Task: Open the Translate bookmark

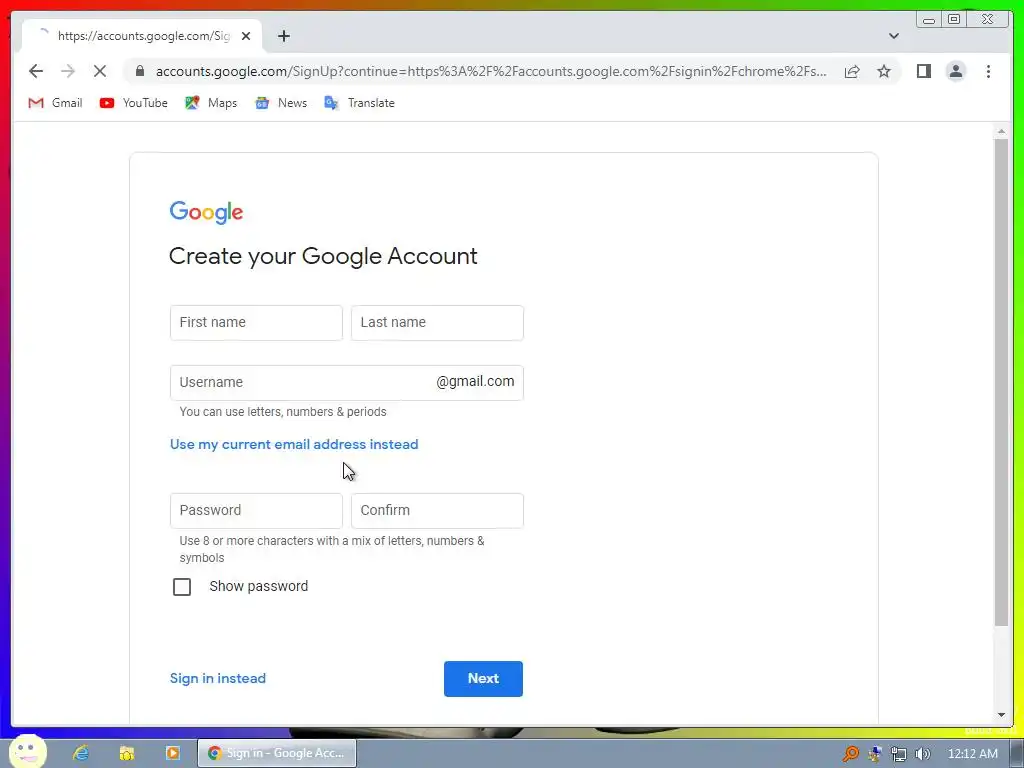Action: pyautogui.click(x=360, y=103)
